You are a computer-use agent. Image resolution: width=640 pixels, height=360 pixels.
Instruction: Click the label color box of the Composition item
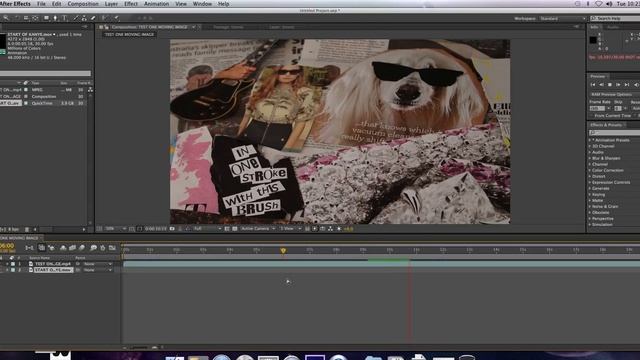(x=26, y=97)
